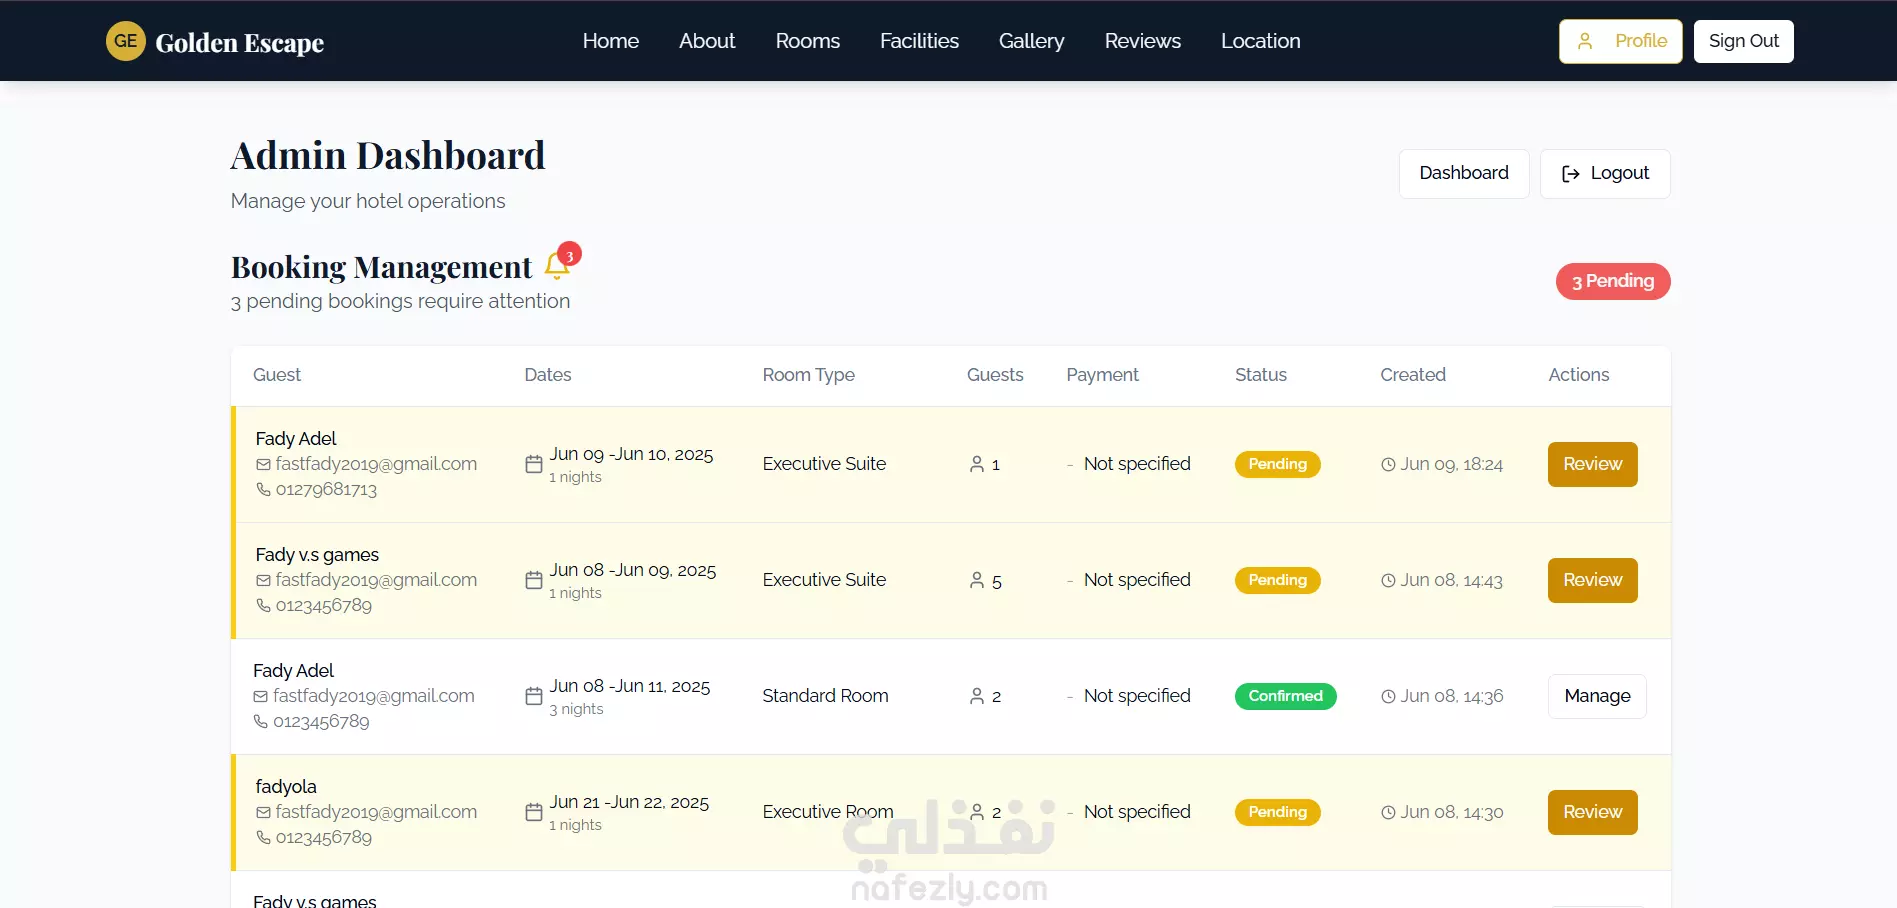Screen dimensions: 1897x908
Task: Review the Jun 09 -Jun 10 booking
Action: click(1593, 464)
